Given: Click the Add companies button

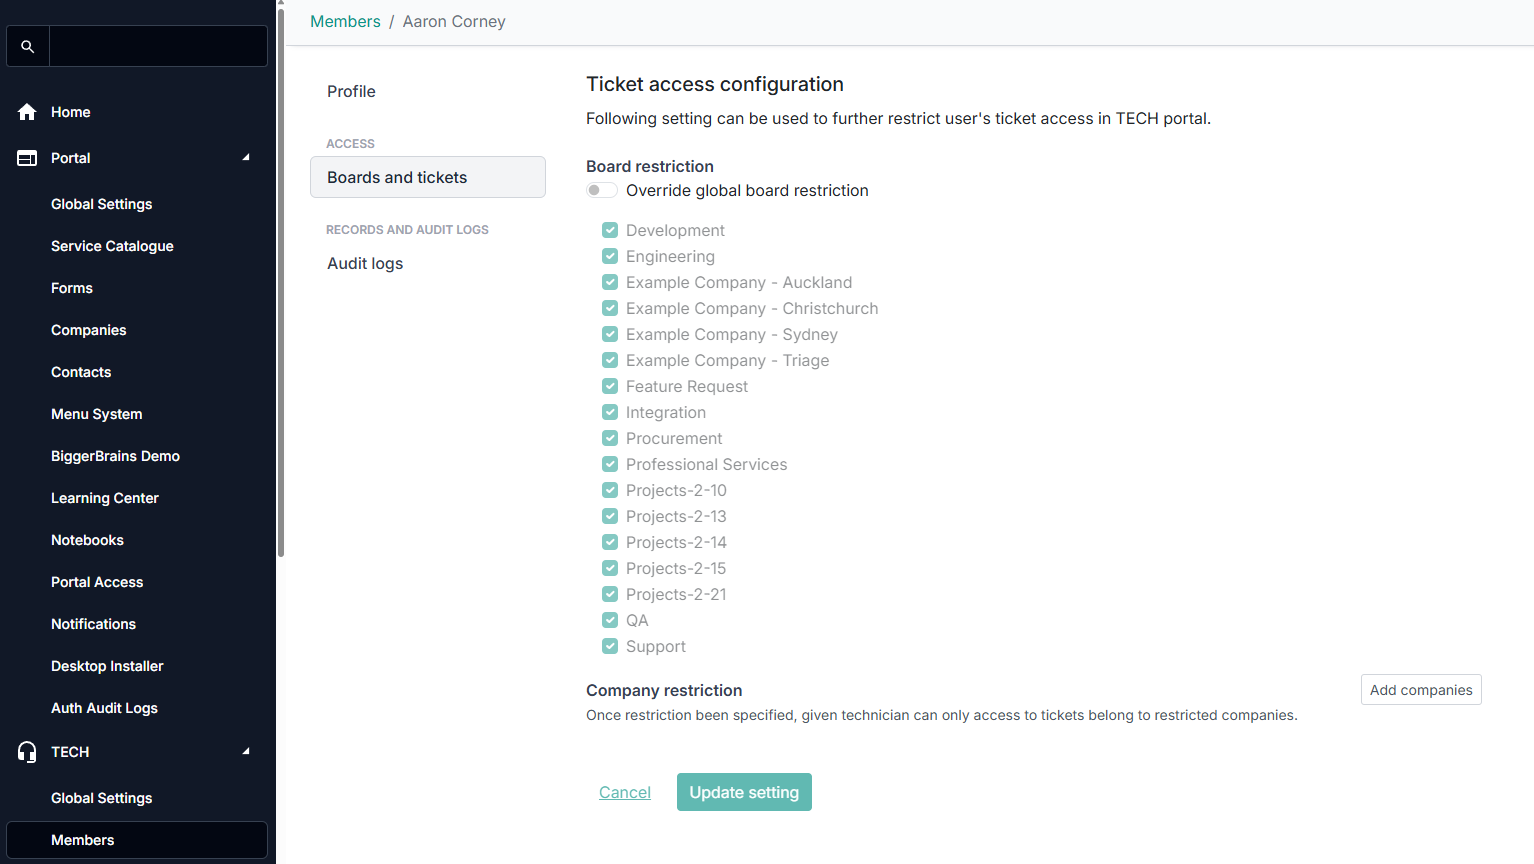Looking at the screenshot, I should click(x=1420, y=690).
